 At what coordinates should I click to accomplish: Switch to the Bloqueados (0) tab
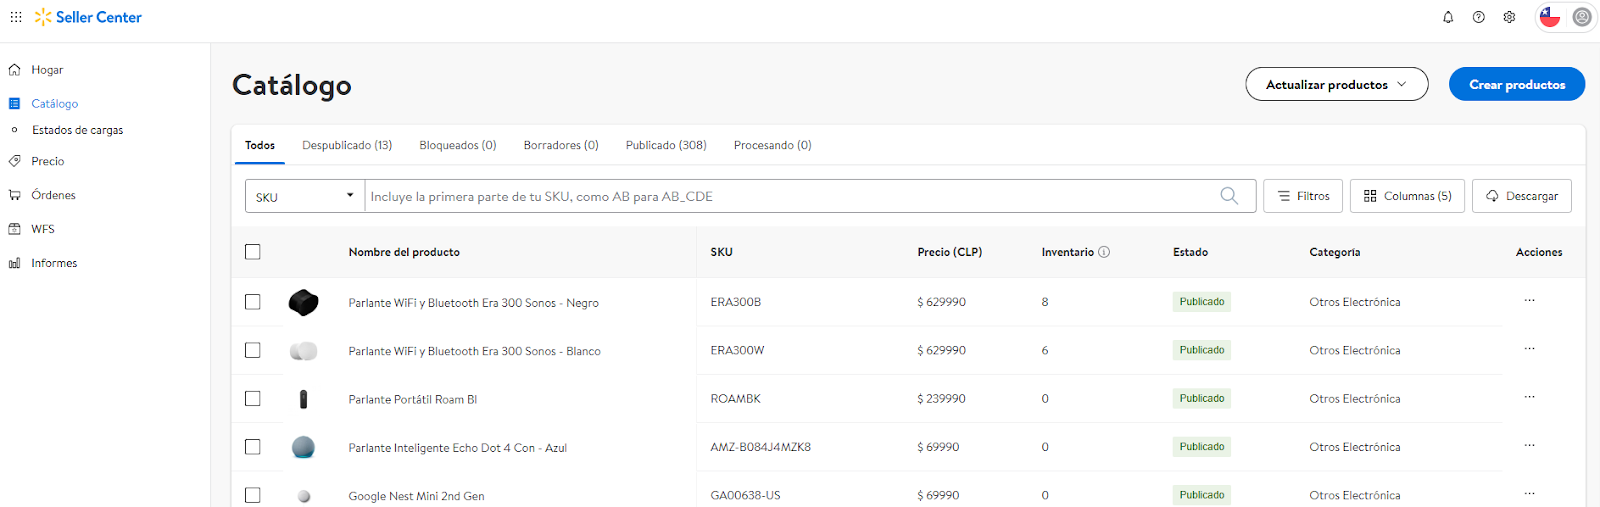click(458, 145)
